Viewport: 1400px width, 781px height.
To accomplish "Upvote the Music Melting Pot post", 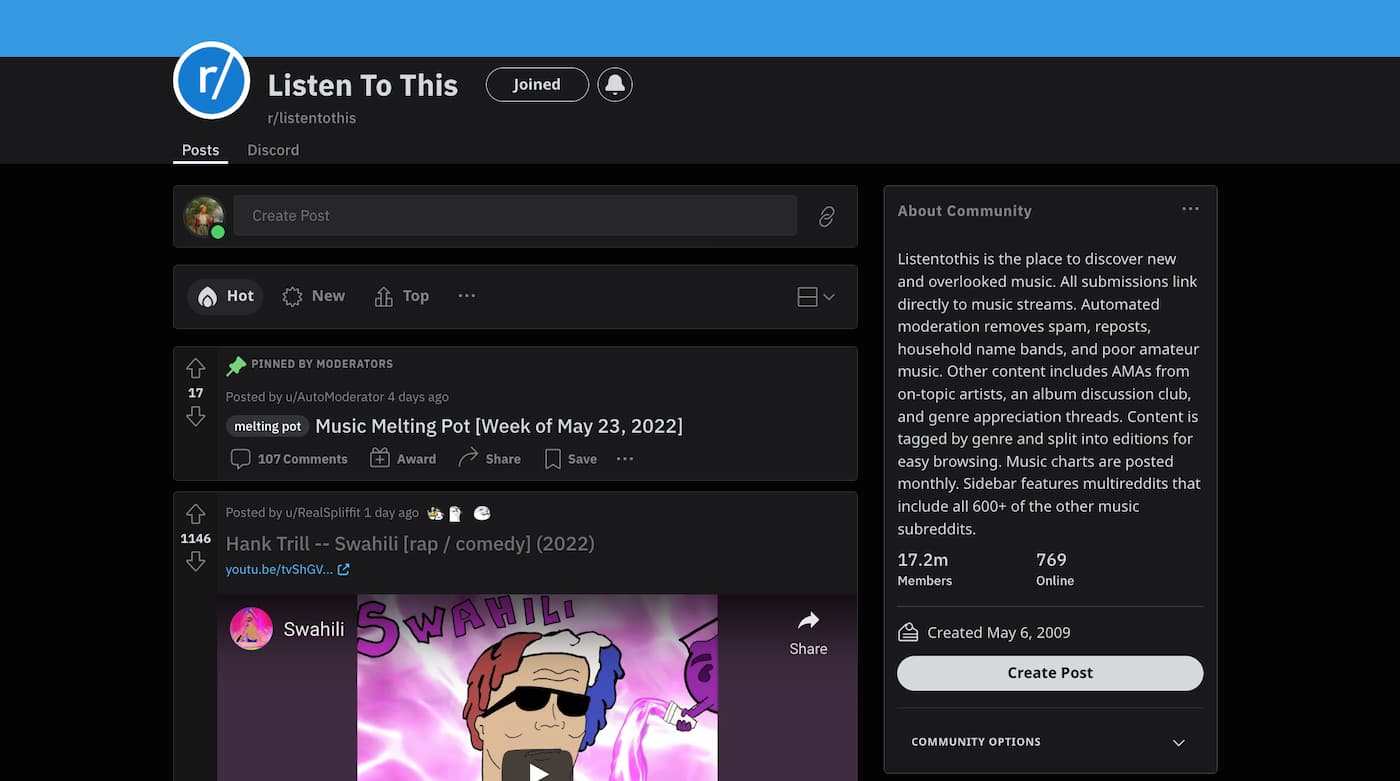I will click(196, 368).
